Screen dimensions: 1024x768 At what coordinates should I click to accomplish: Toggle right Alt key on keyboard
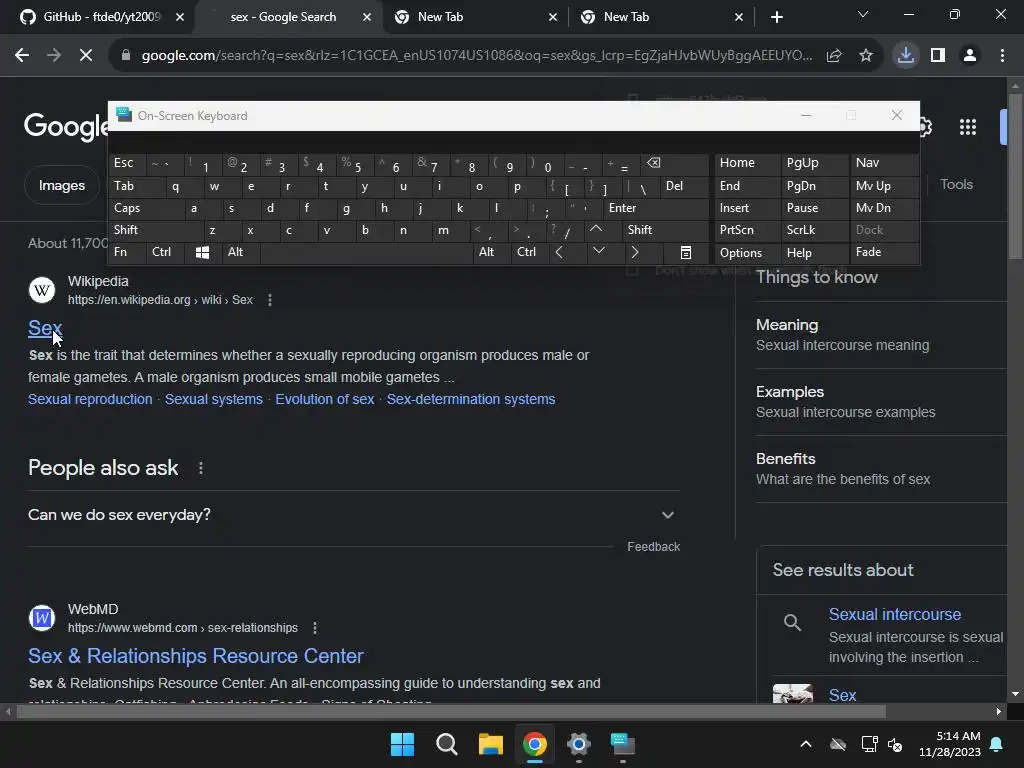(x=492, y=252)
